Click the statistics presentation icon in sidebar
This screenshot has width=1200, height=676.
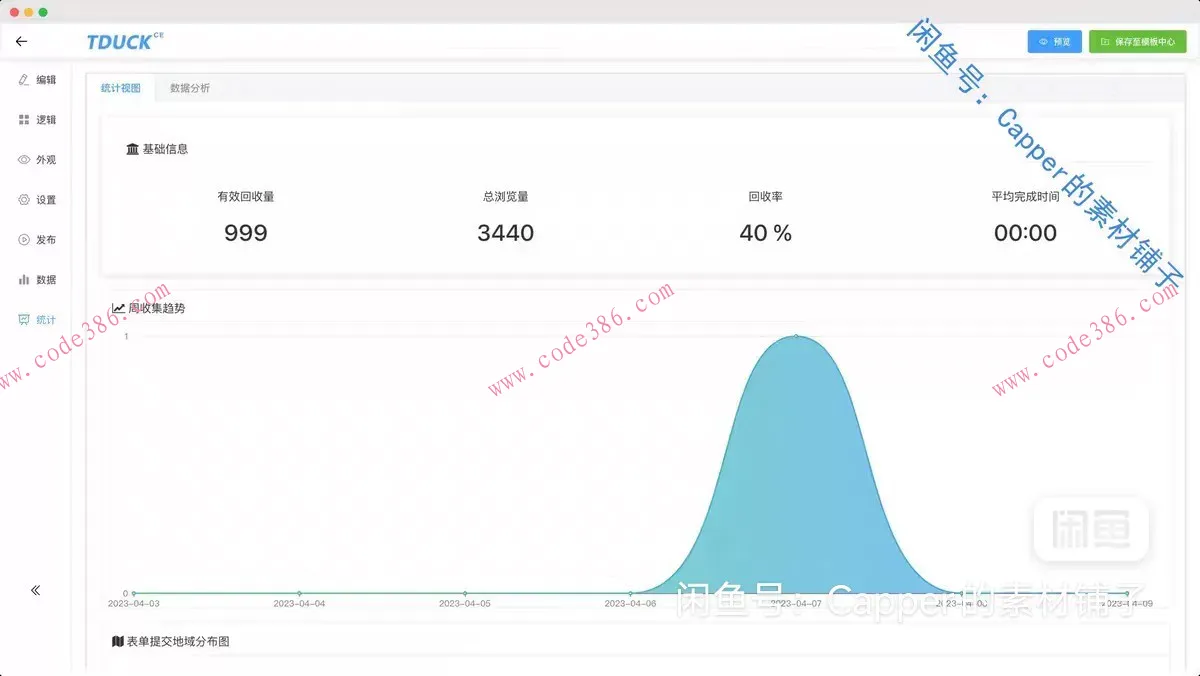(24, 320)
